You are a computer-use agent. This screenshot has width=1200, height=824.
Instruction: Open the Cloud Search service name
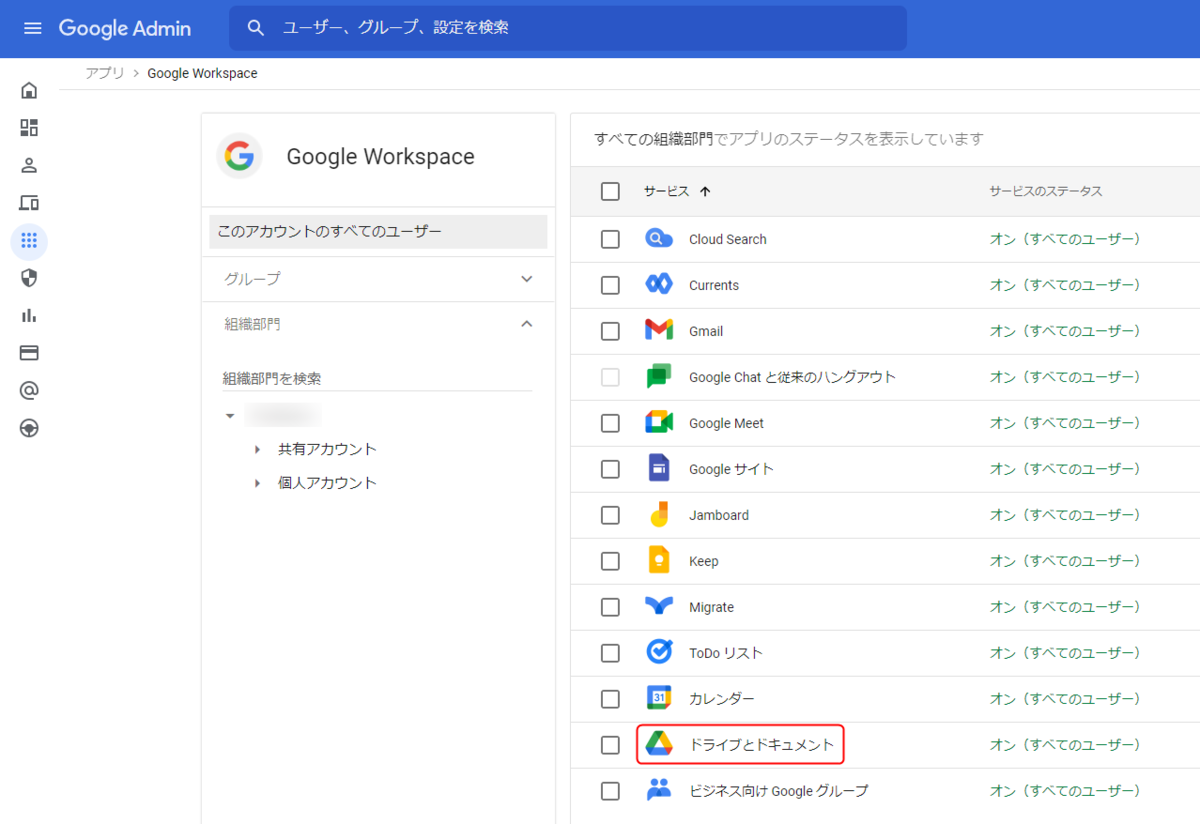click(728, 239)
